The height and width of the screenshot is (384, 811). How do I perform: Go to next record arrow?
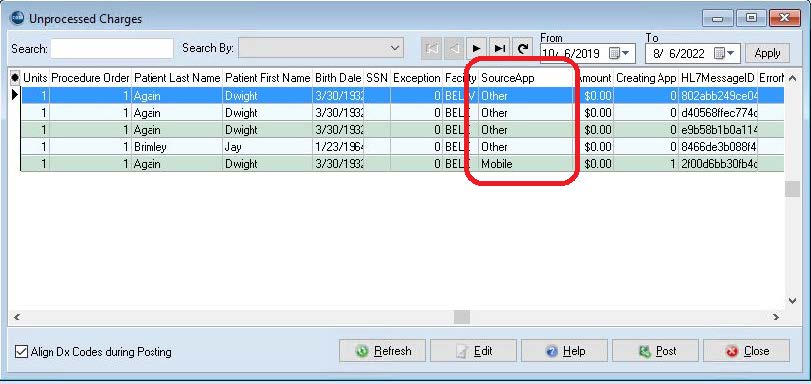pos(476,49)
